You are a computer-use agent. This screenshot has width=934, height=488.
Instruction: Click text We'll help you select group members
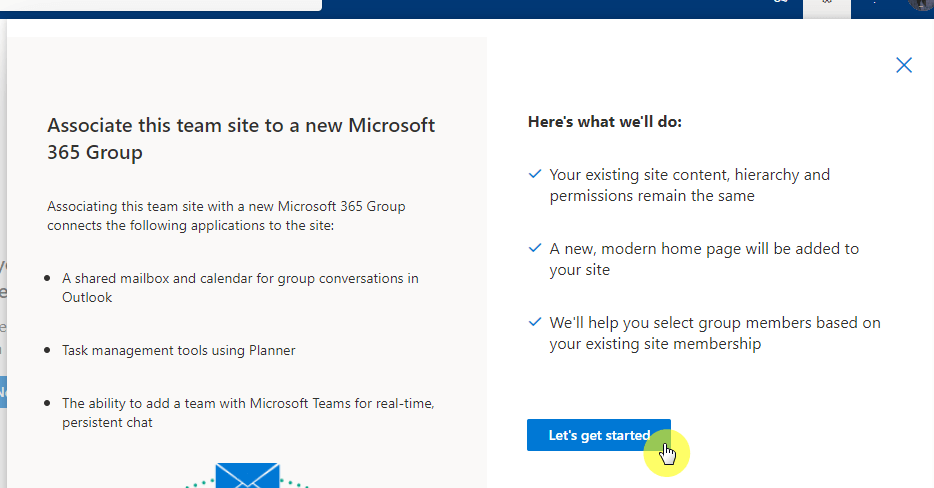[715, 333]
